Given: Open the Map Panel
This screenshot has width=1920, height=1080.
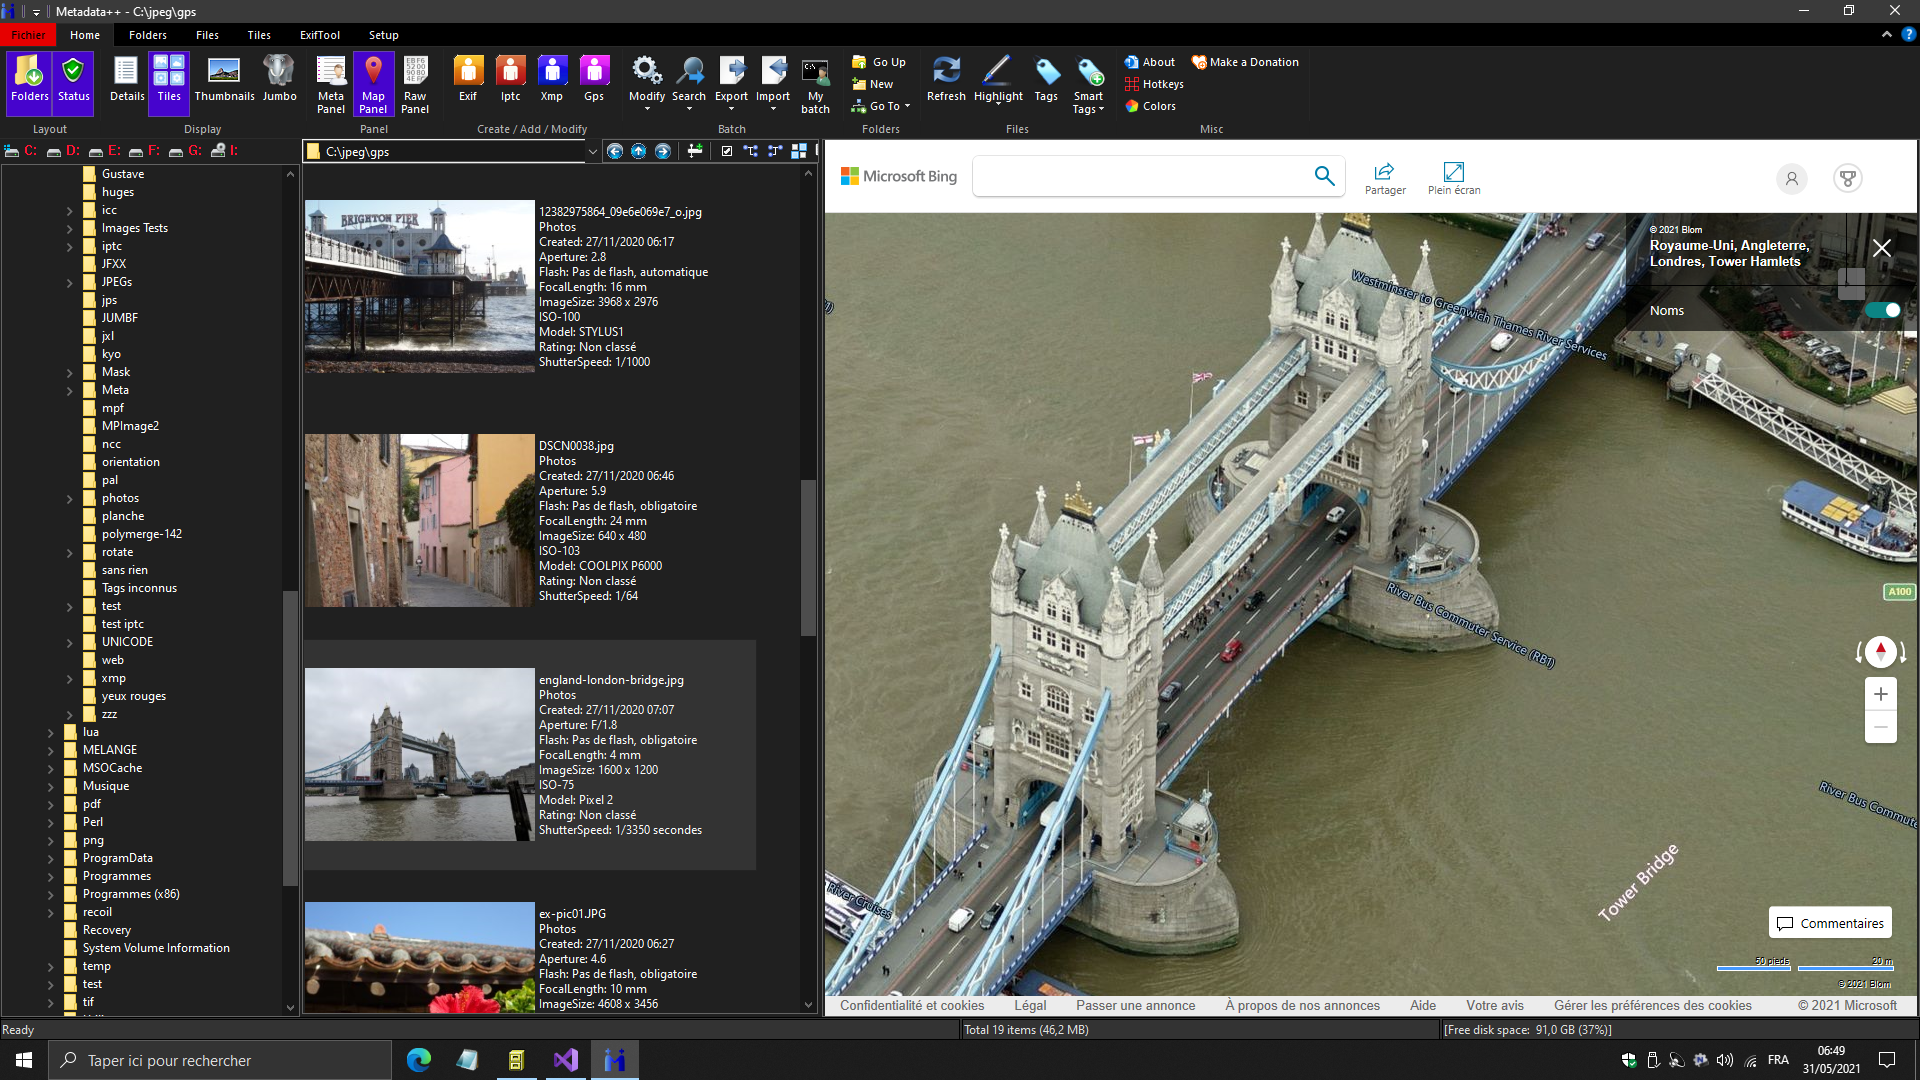Looking at the screenshot, I should coord(373,84).
